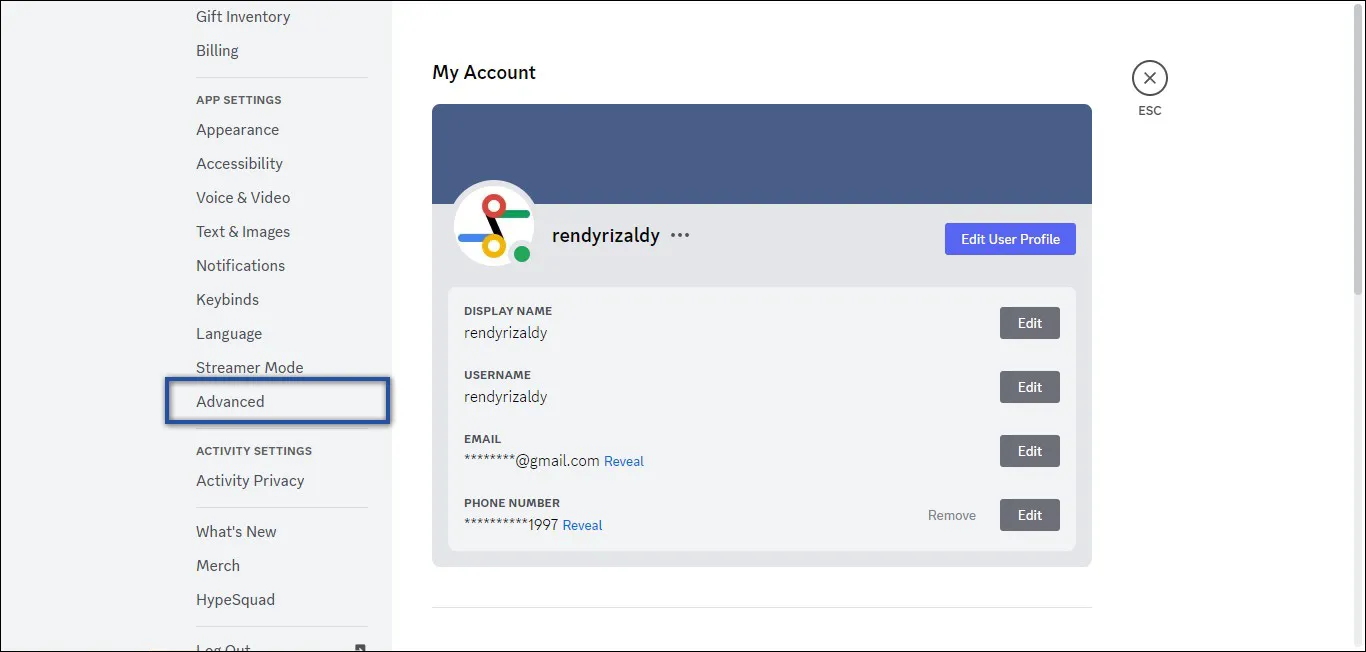Open the HypeSquad page

point(234,599)
